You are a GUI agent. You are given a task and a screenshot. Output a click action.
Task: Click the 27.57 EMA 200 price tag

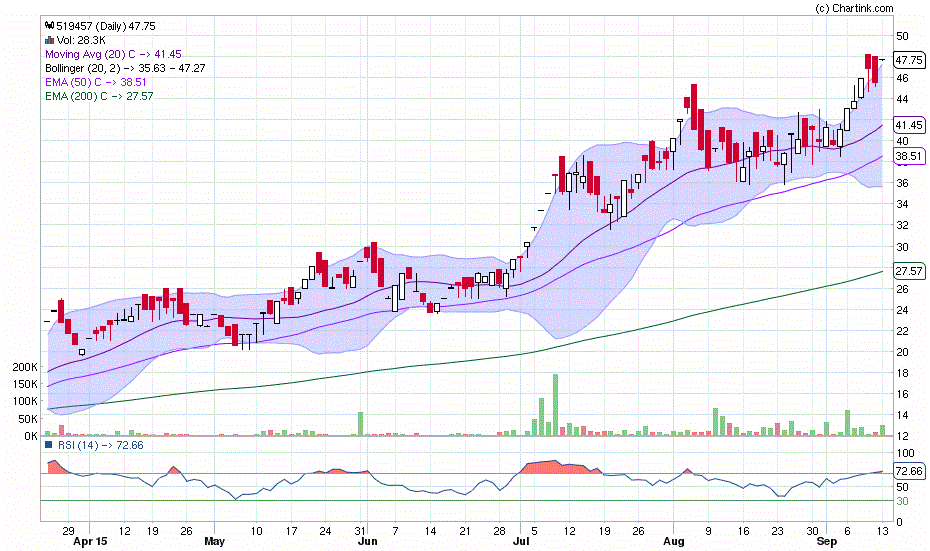pos(909,271)
